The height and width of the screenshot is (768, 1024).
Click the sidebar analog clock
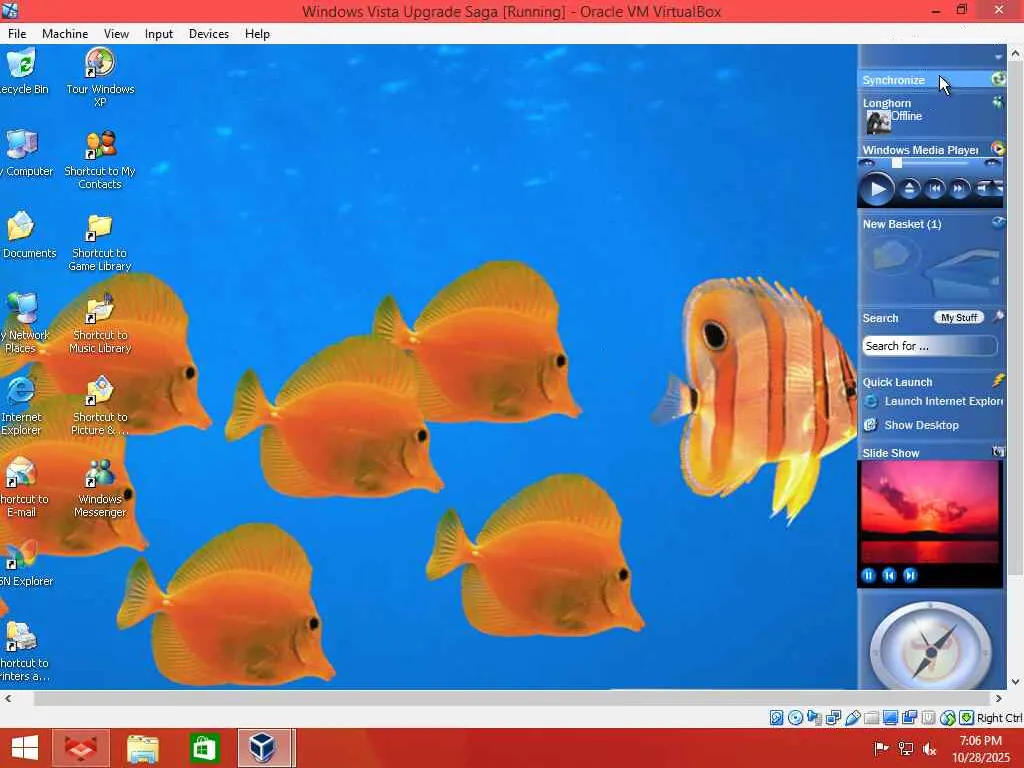931,647
